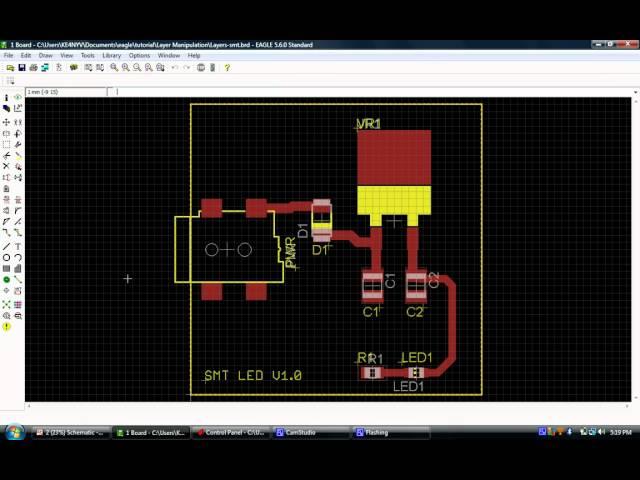Select the Delete X tool

pyautogui.click(x=6, y=167)
